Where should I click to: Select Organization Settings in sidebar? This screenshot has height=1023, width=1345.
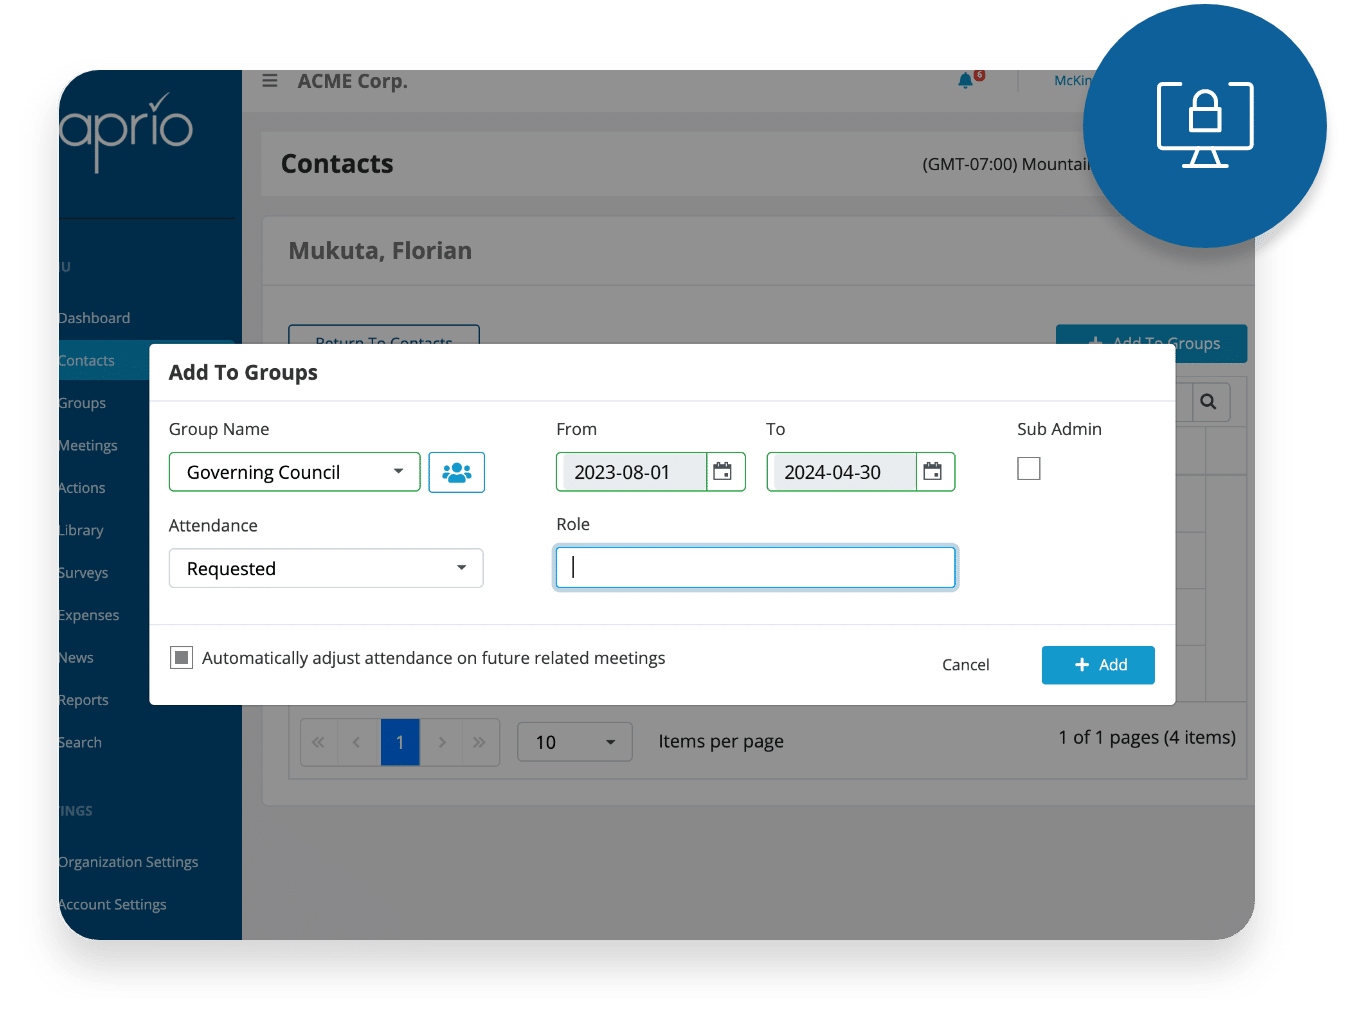(128, 862)
